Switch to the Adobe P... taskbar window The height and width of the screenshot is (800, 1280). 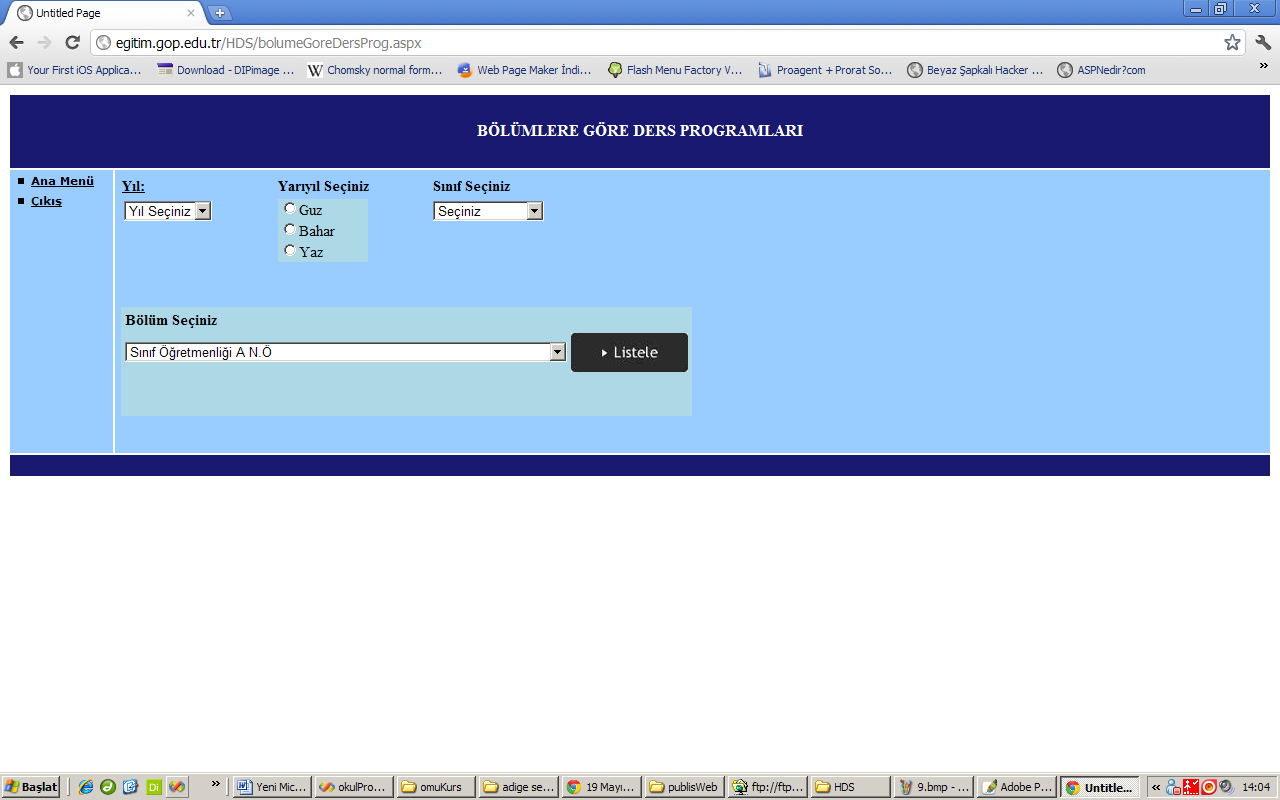(x=1016, y=787)
